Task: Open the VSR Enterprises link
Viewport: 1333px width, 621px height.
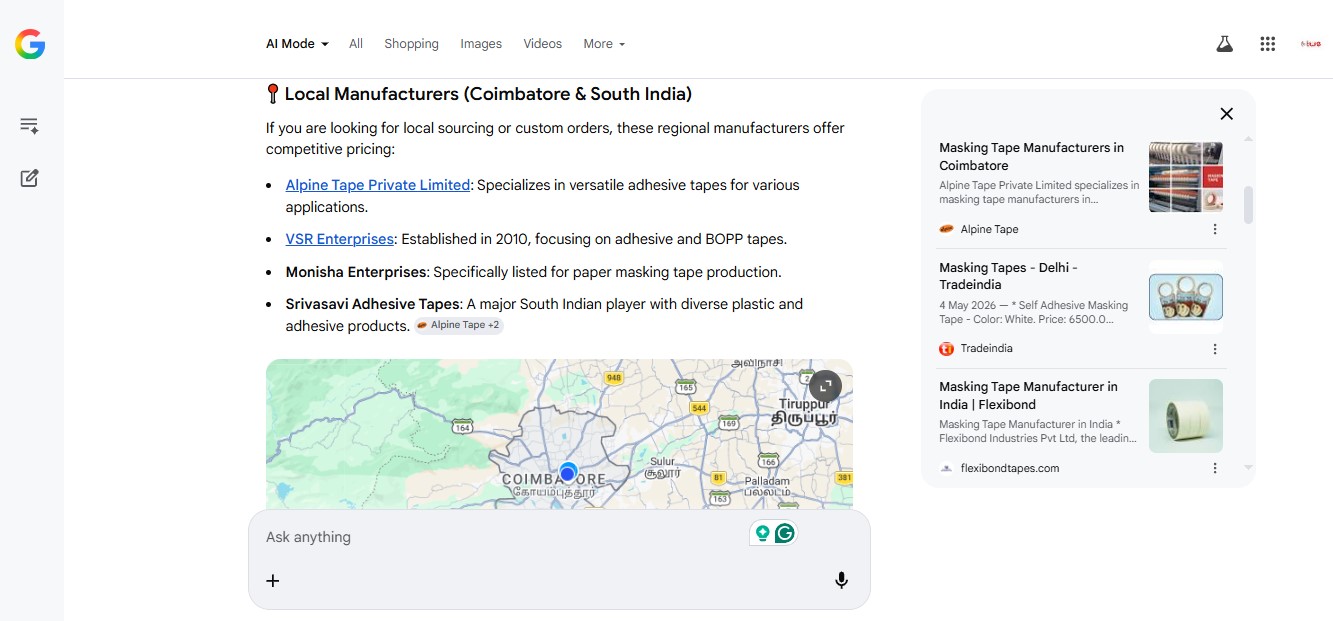Action: (x=340, y=239)
